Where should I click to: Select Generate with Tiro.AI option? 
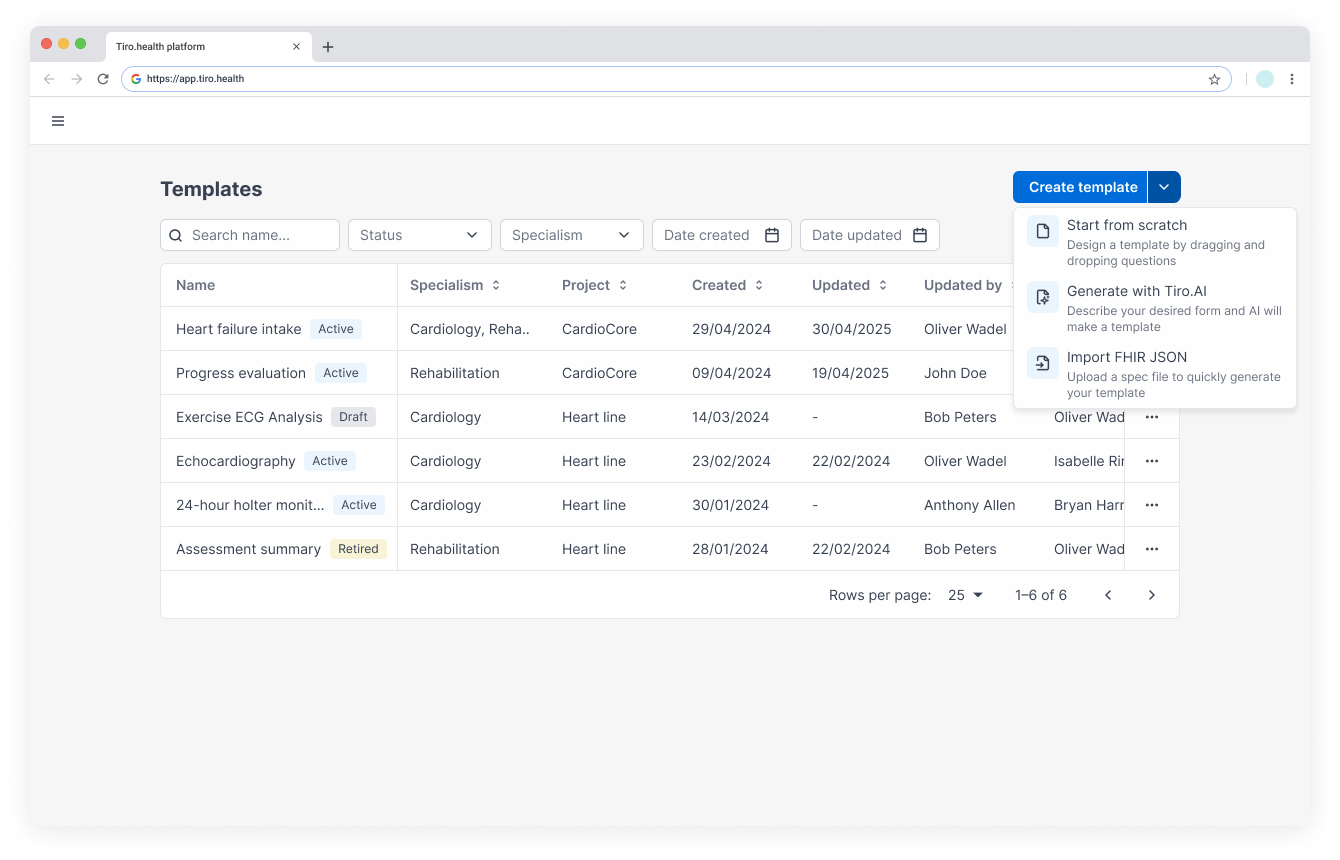click(x=1155, y=308)
